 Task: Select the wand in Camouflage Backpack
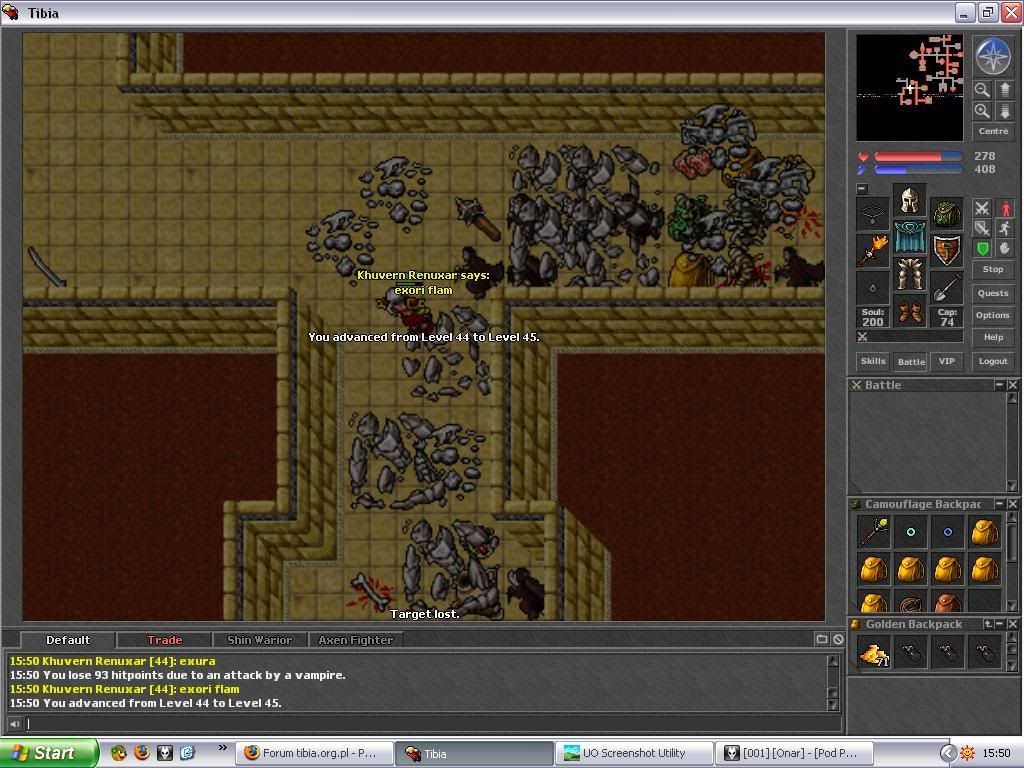[873, 532]
